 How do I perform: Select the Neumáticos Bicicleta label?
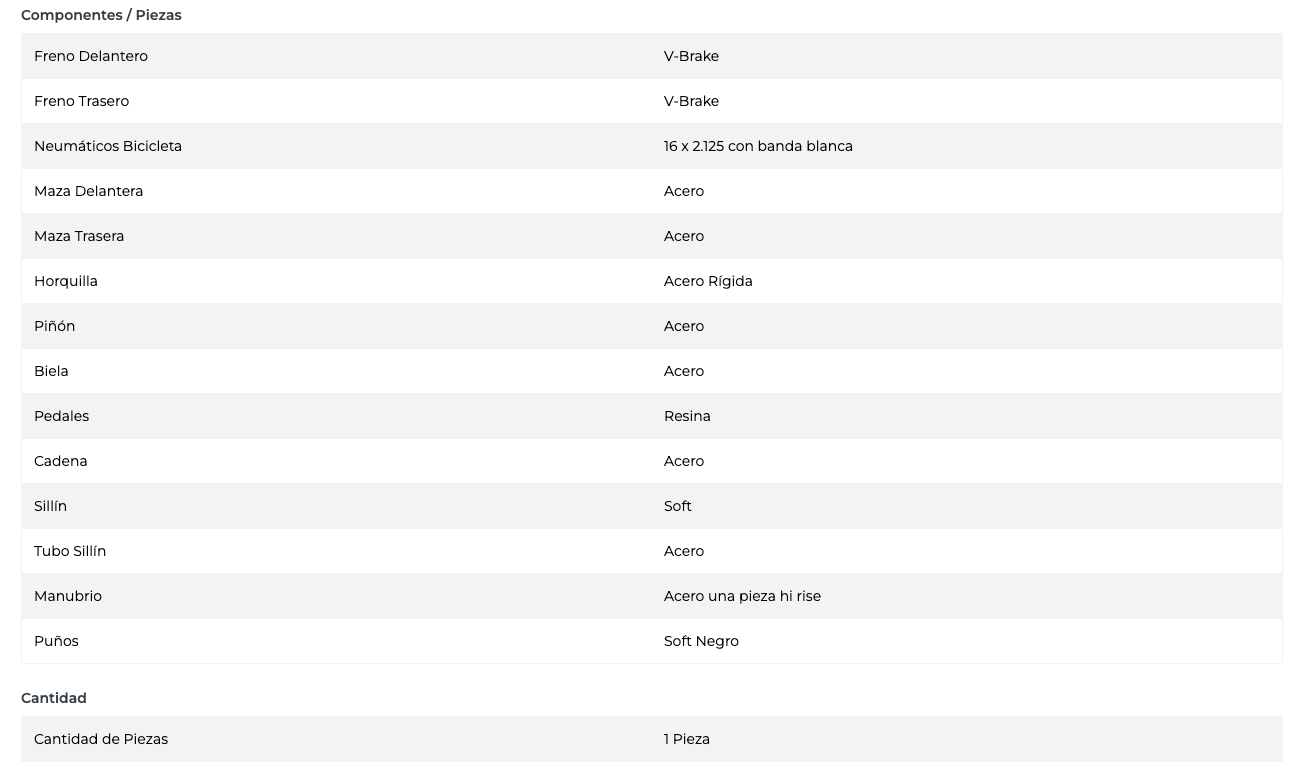108,146
